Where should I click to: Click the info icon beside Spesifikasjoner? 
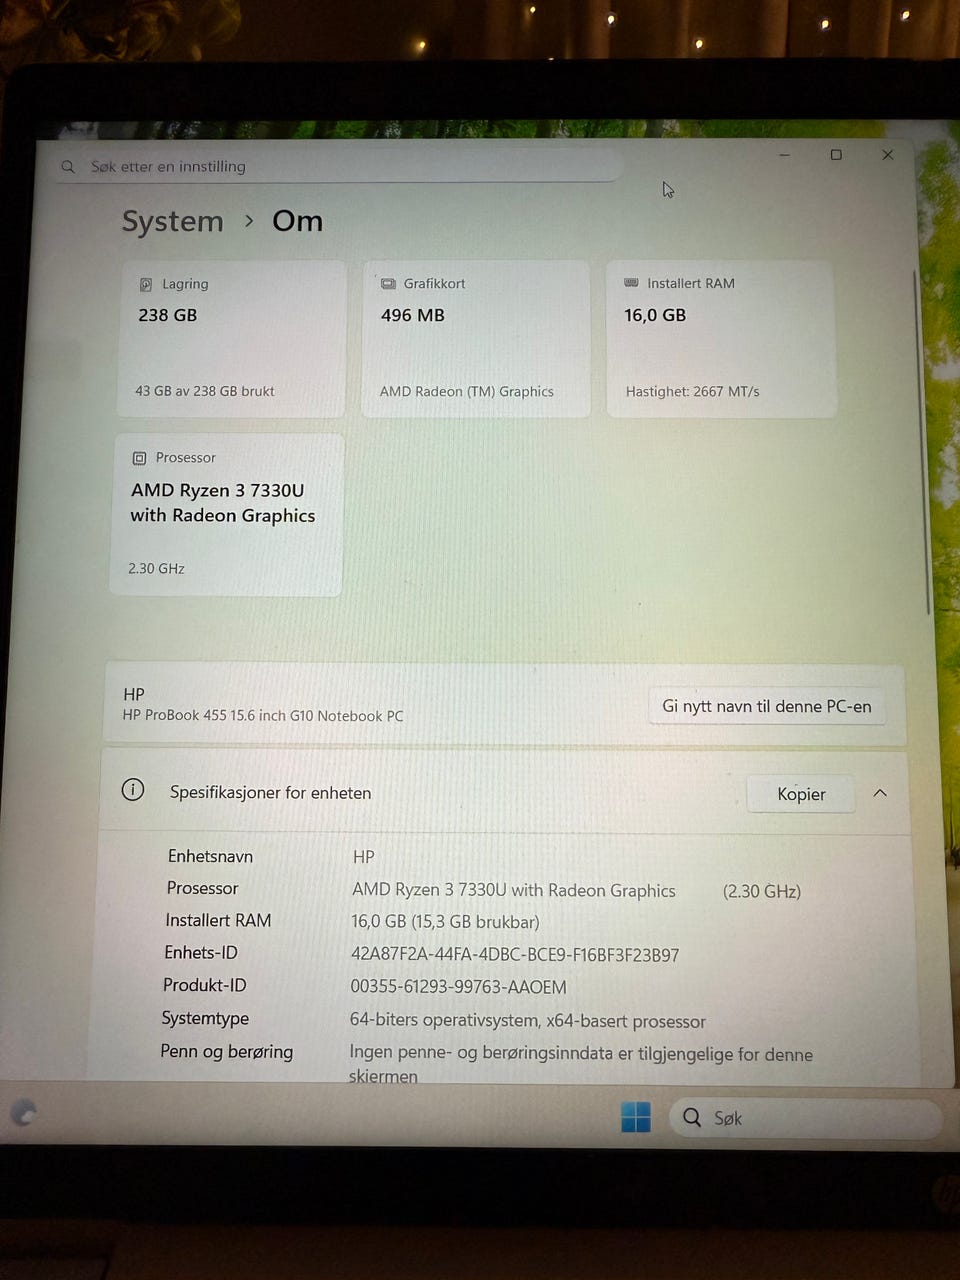(x=133, y=790)
